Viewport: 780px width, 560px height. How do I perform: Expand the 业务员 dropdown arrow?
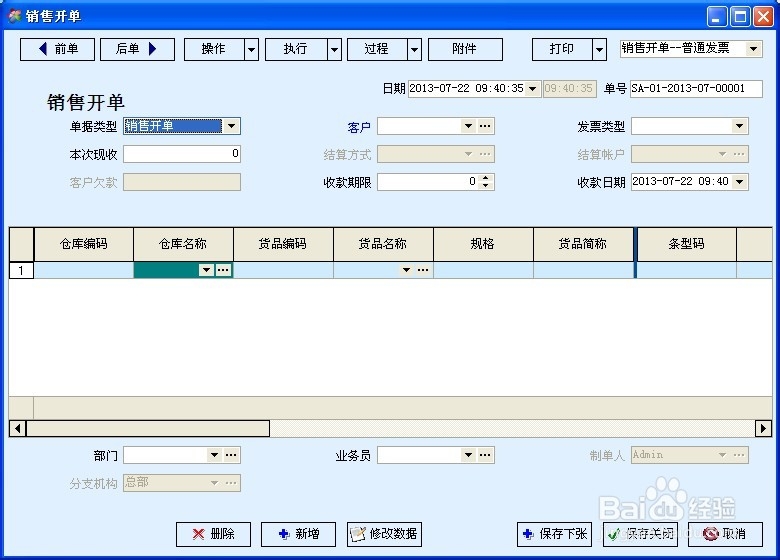point(468,455)
